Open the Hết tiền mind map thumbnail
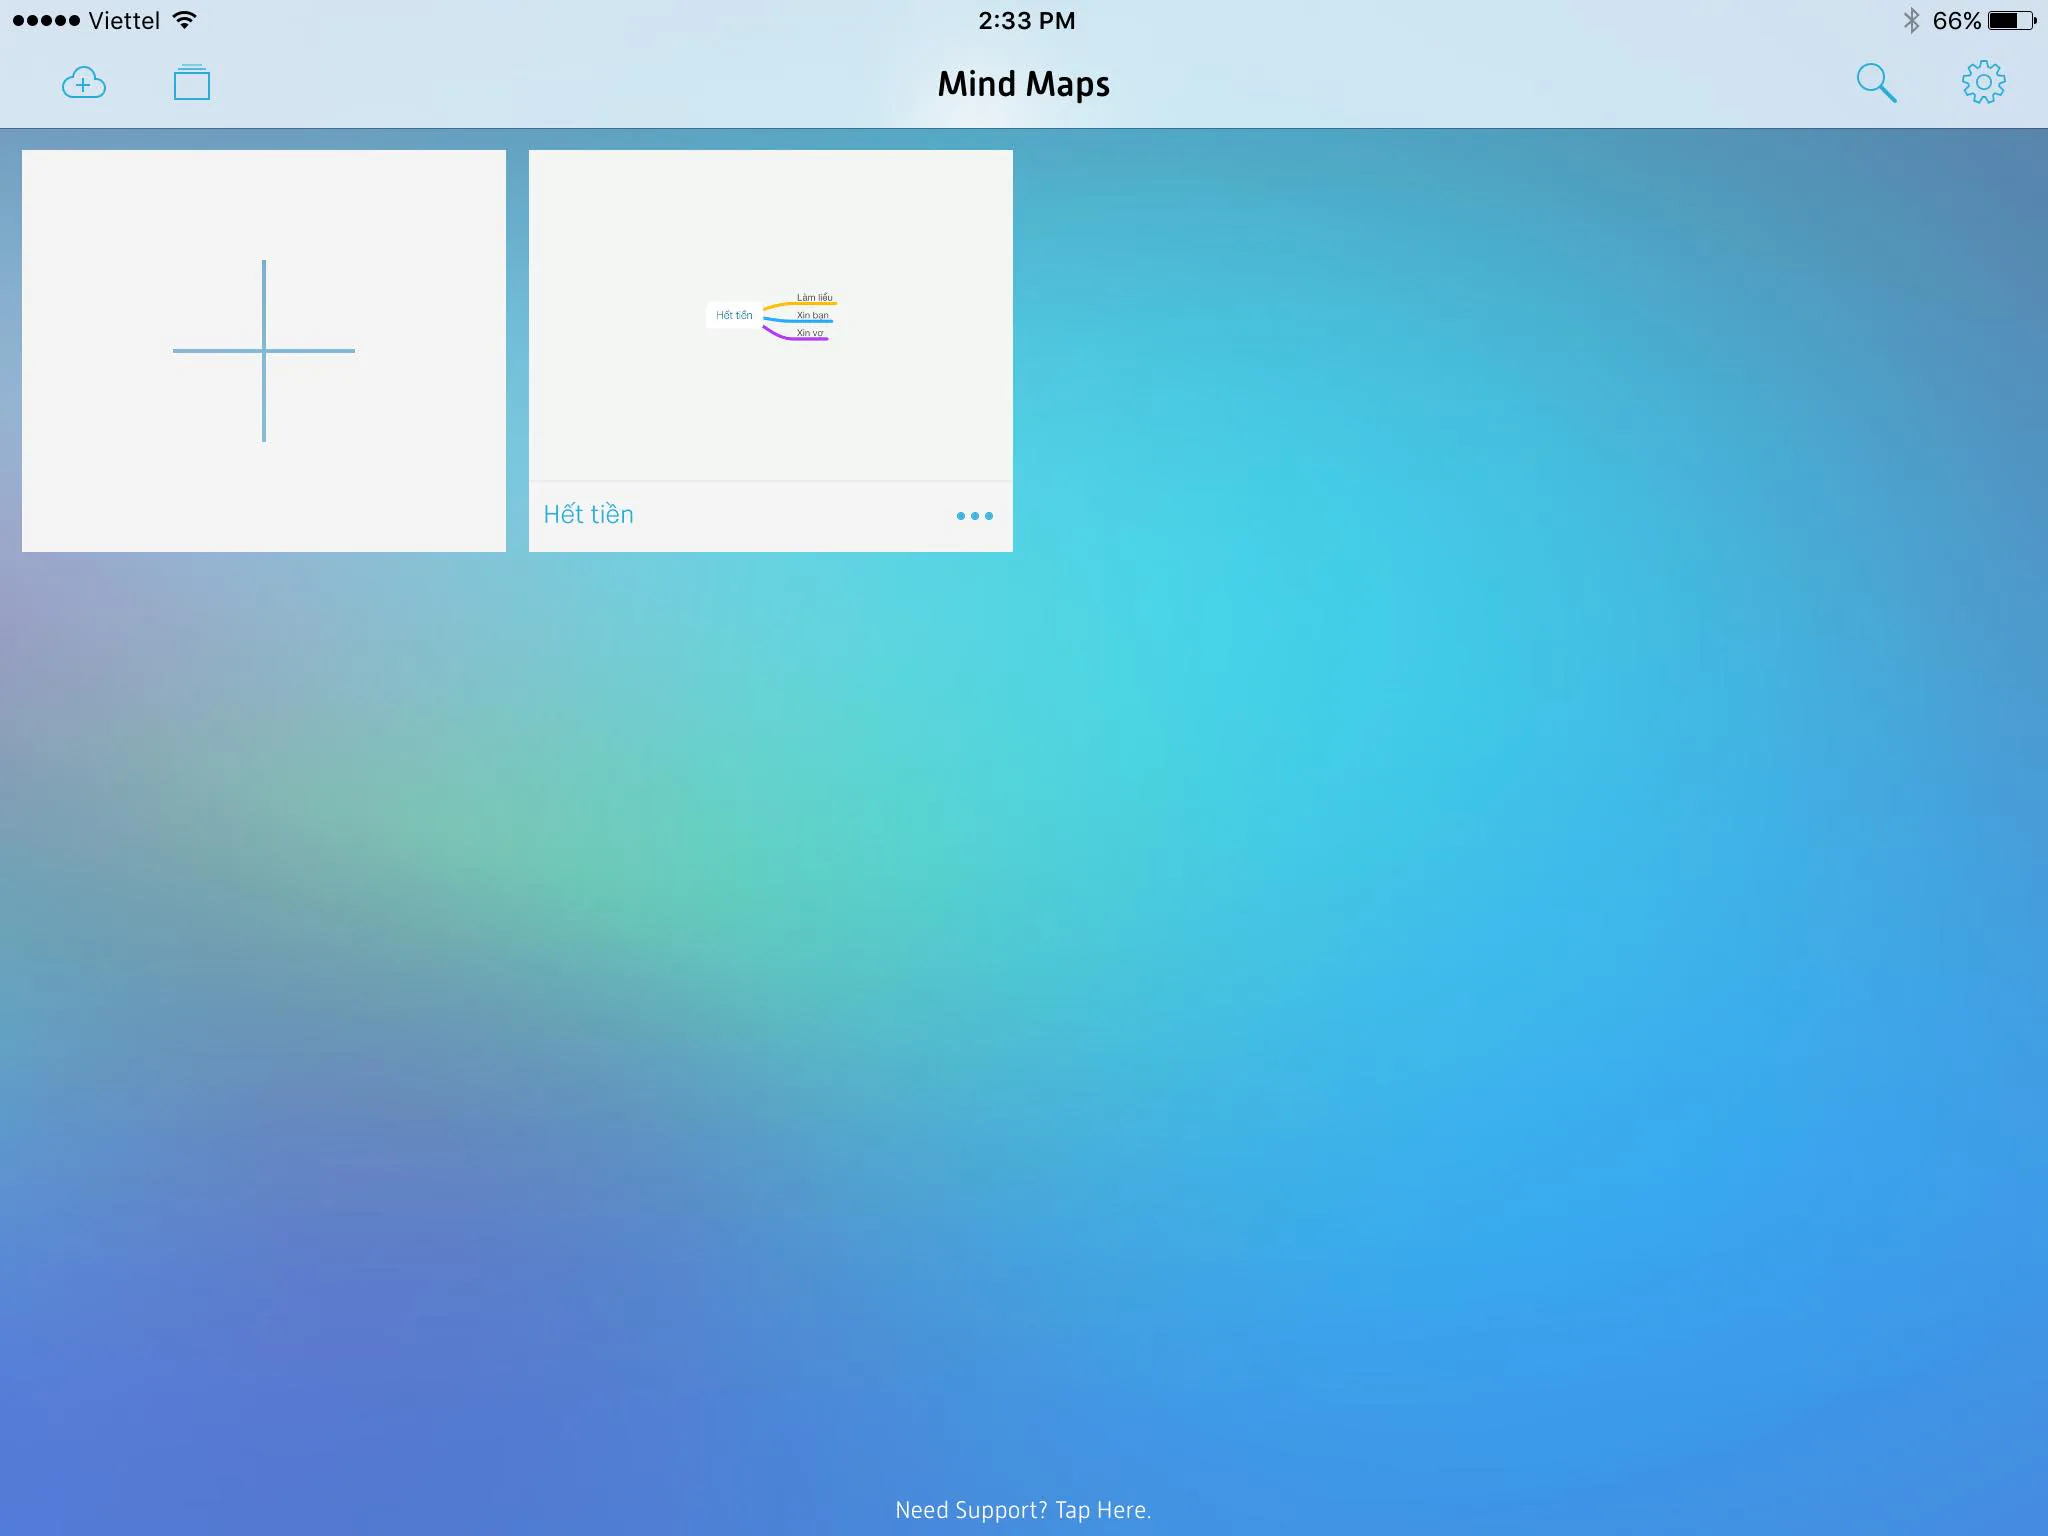The height and width of the screenshot is (1536, 2048). (771, 316)
